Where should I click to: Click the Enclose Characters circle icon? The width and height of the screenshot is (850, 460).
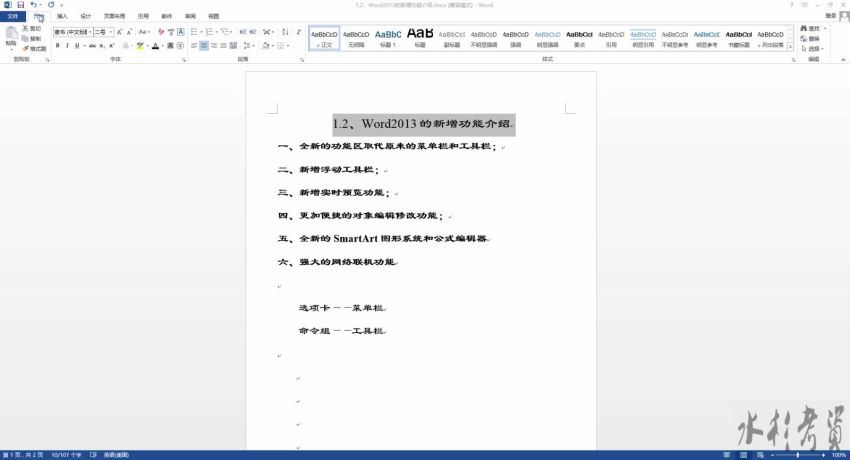pyautogui.click(x=180, y=46)
